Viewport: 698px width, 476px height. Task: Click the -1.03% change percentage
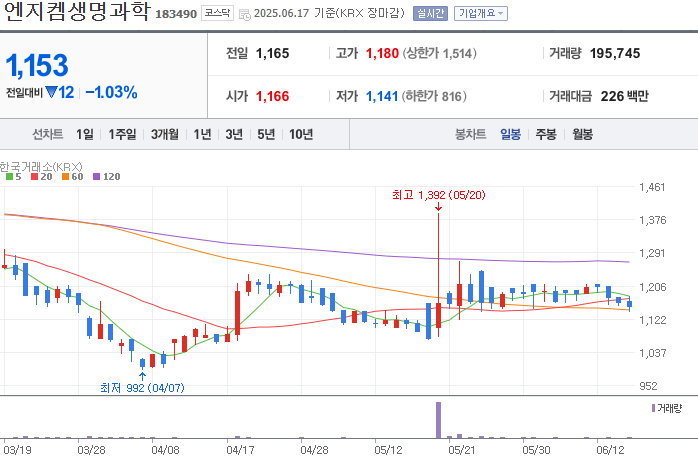coord(111,93)
